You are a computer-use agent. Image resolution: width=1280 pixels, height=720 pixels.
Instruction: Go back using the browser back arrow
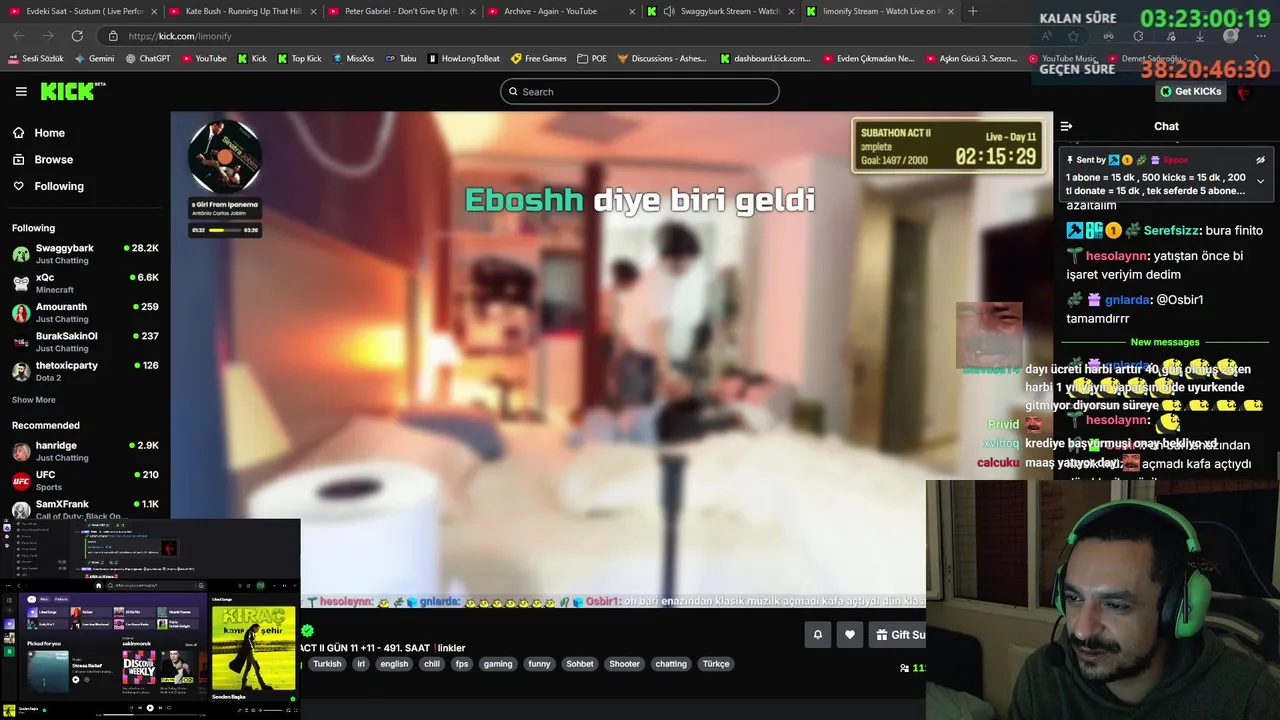(x=19, y=36)
